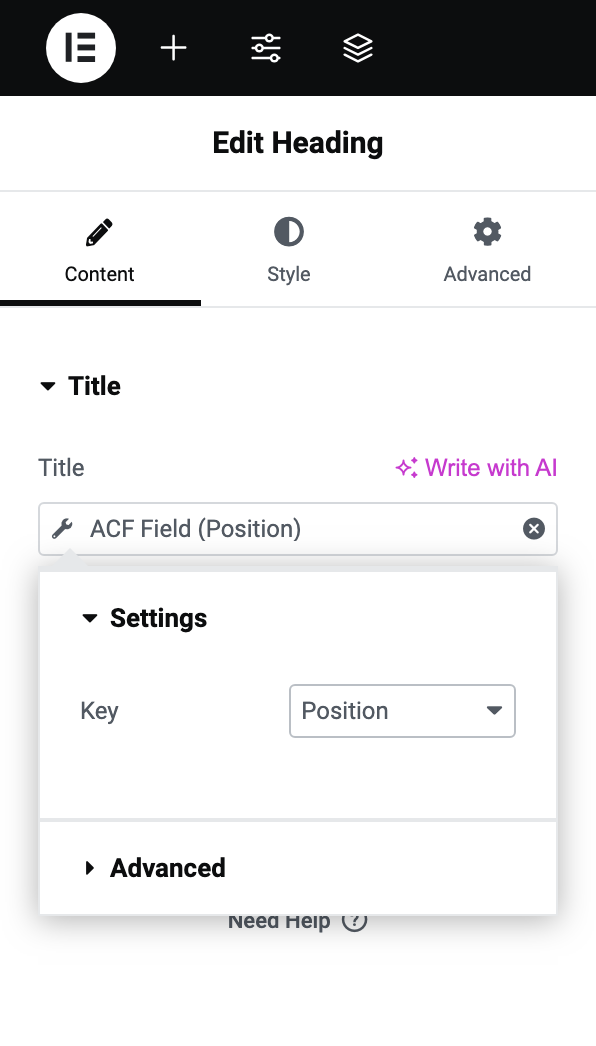Open Site Settings sliders icon
This screenshot has height=1046, width=596.
[266, 48]
